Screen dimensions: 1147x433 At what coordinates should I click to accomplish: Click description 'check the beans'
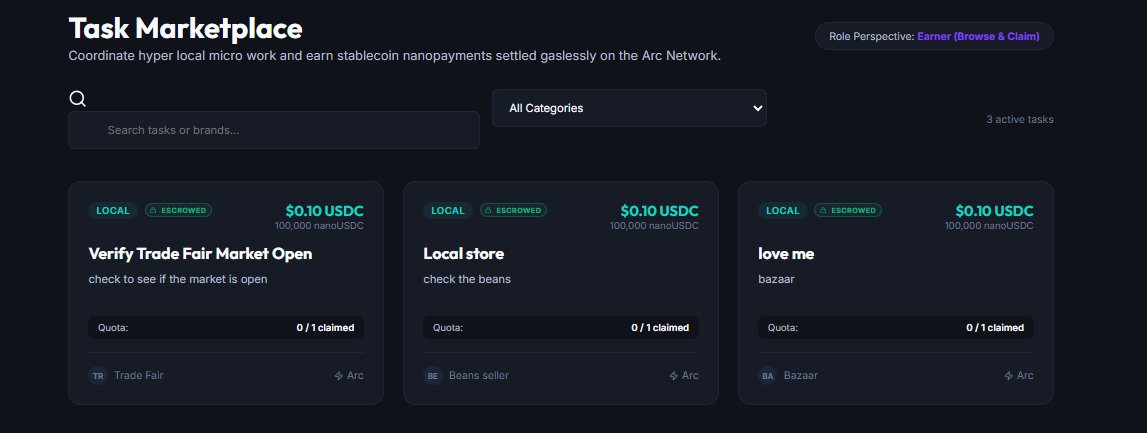pos(467,279)
